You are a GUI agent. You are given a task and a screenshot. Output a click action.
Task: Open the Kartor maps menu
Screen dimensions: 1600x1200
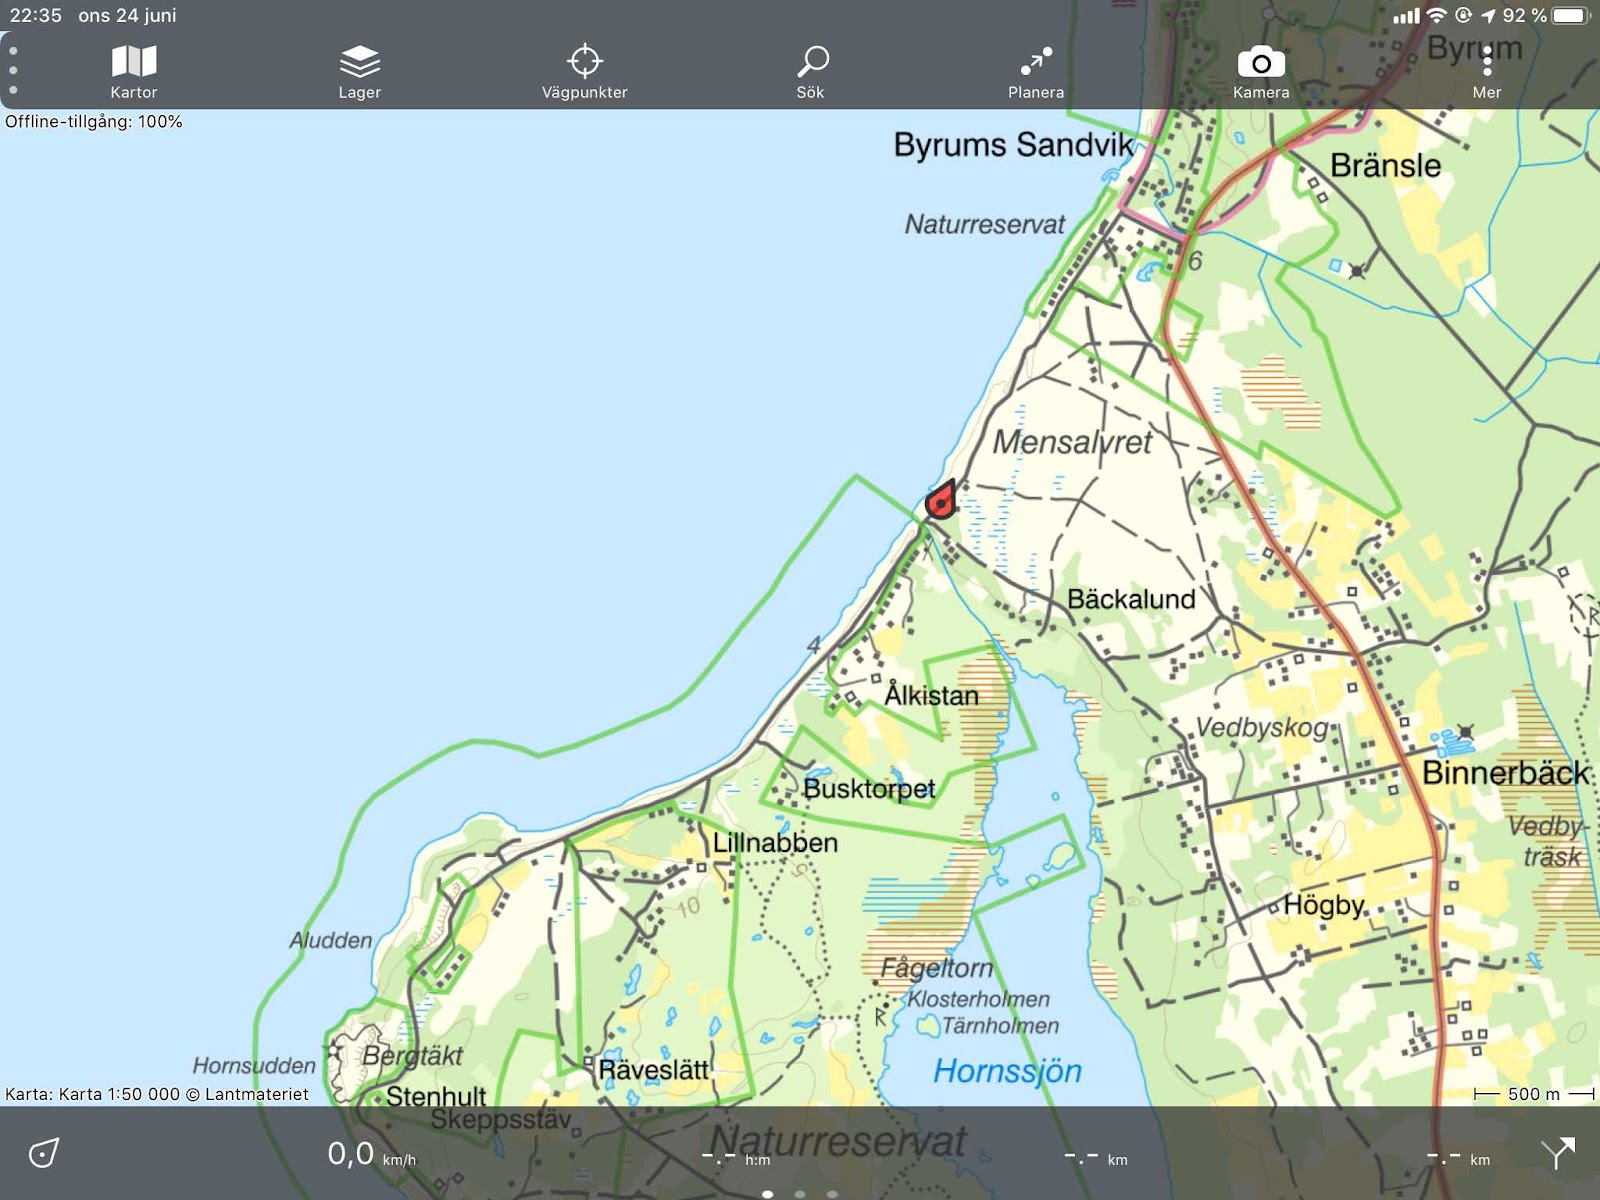(134, 72)
